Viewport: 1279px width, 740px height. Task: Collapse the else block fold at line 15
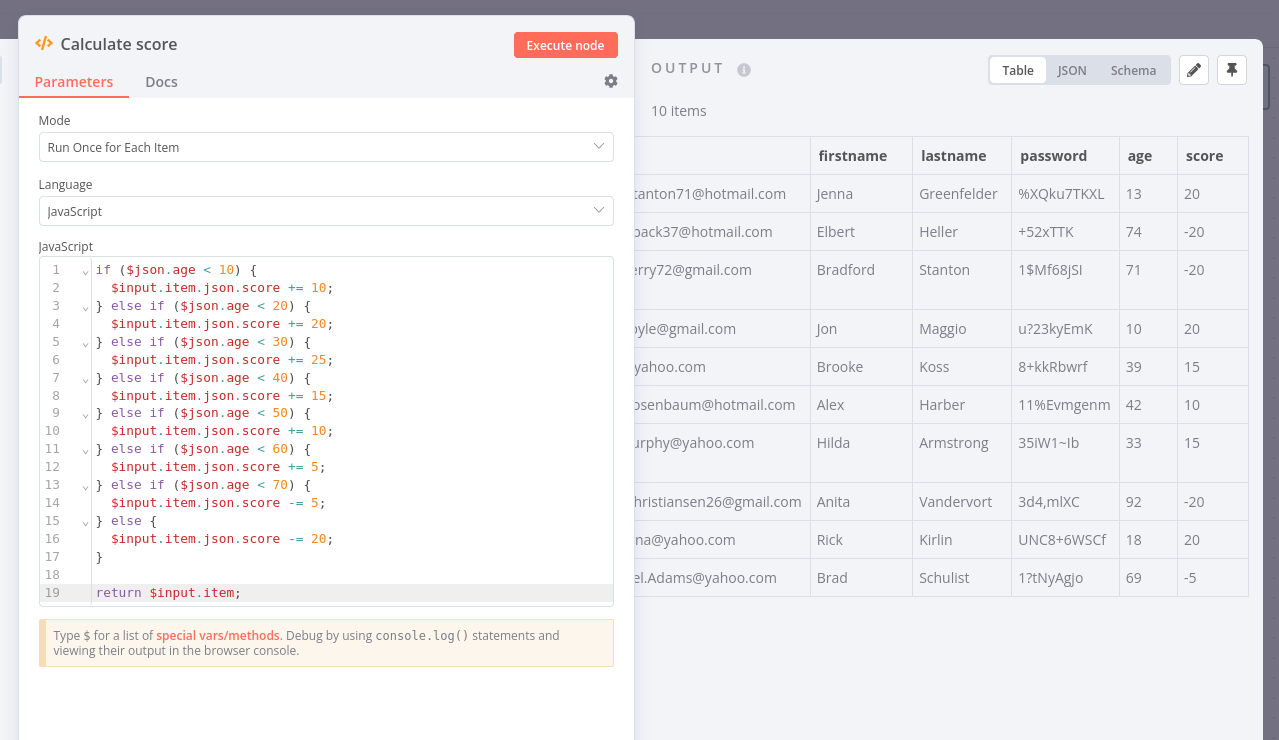pos(85,522)
